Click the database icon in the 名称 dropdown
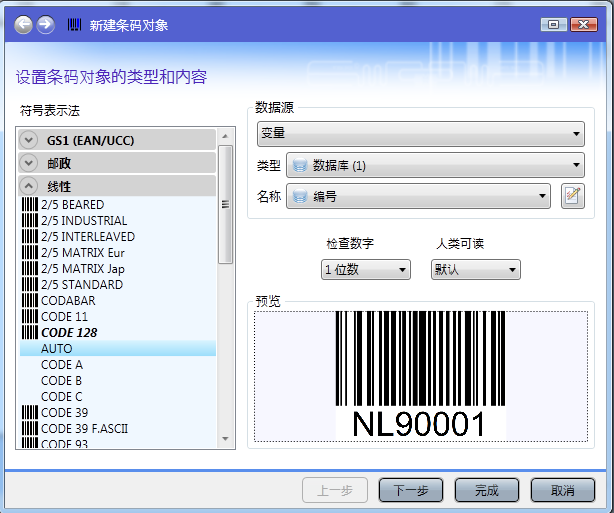The height and width of the screenshot is (513, 614). click(300, 196)
